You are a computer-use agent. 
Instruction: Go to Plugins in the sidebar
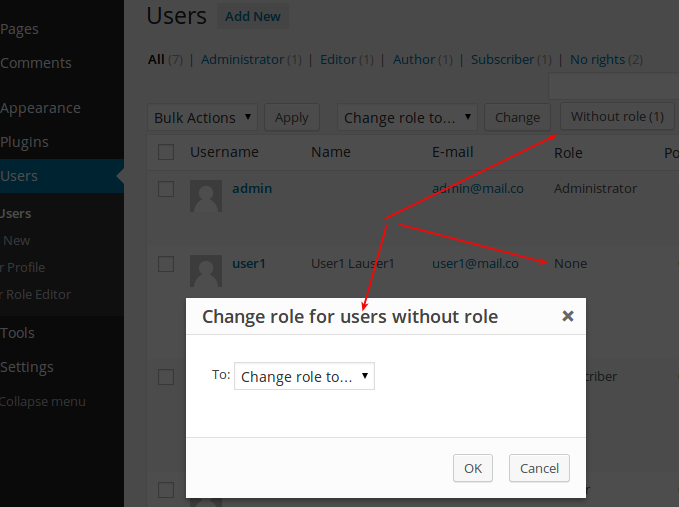point(24,142)
